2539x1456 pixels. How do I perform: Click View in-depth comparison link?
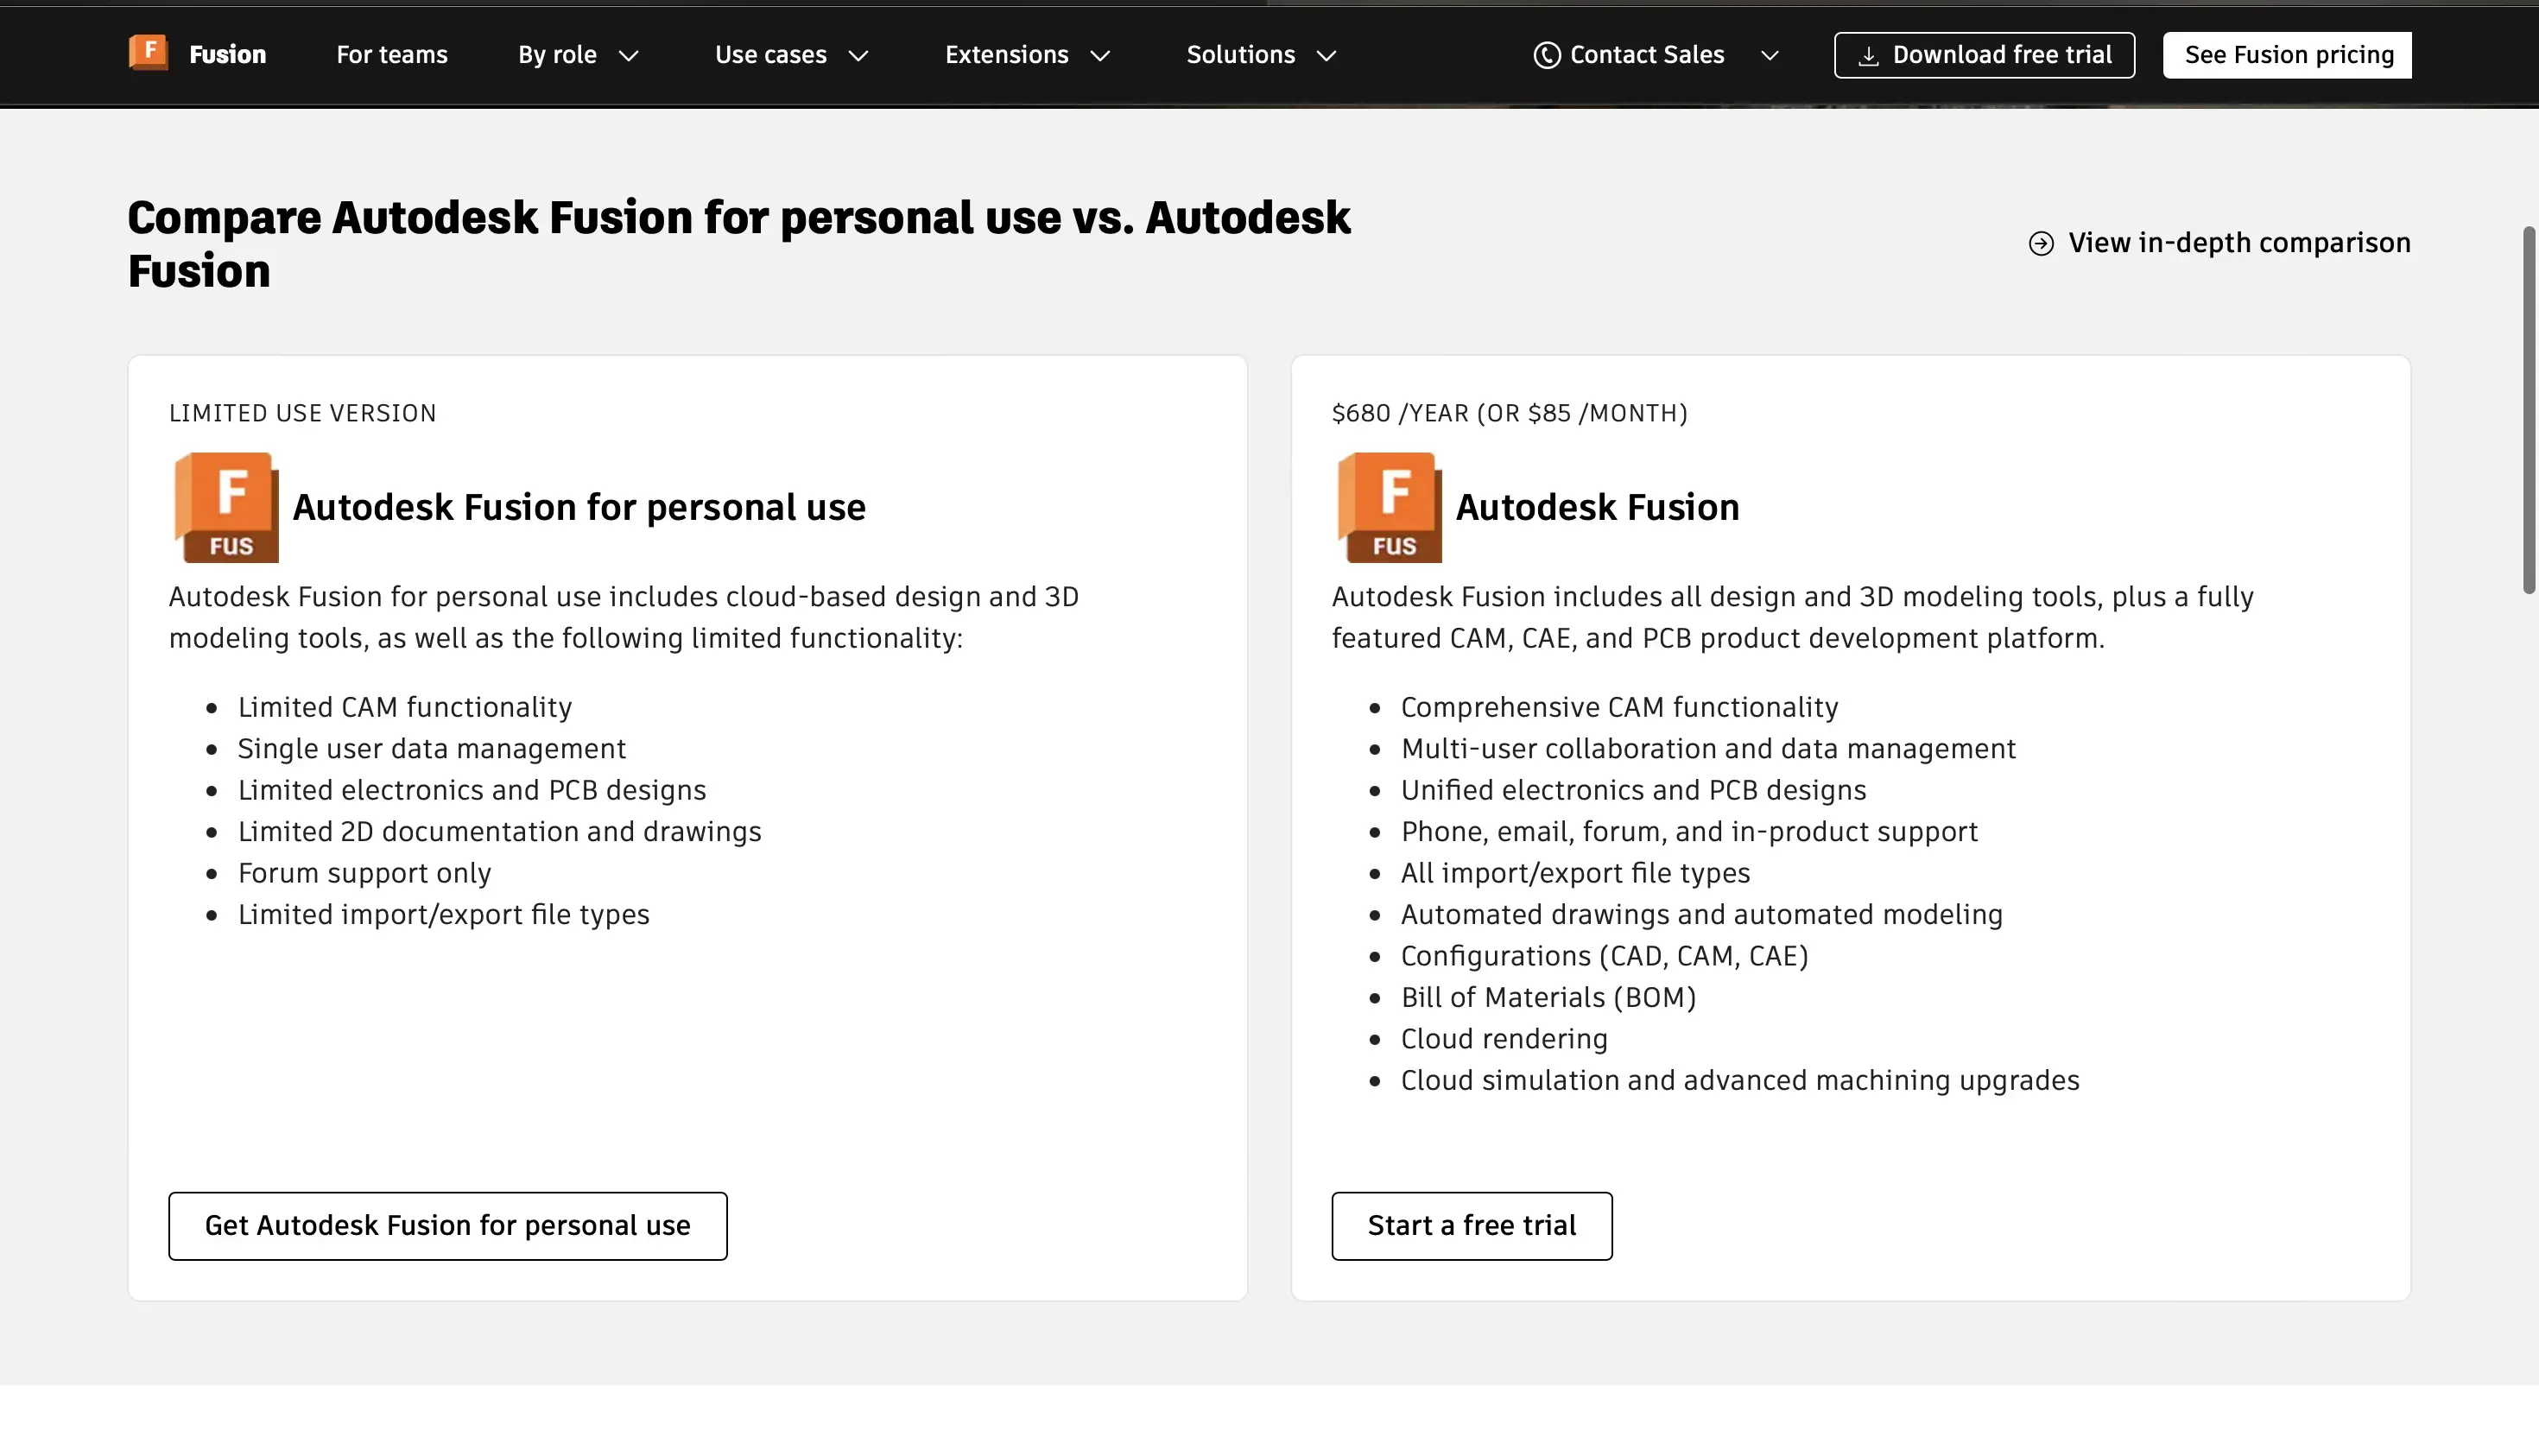click(2238, 242)
